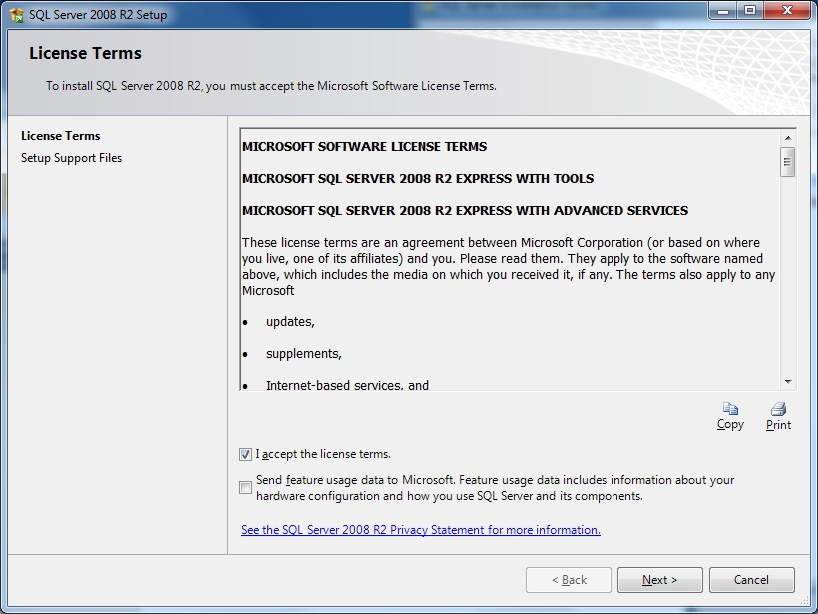Click MICROSOFT SOFTWARE LICENSE TERMS heading

(x=364, y=147)
